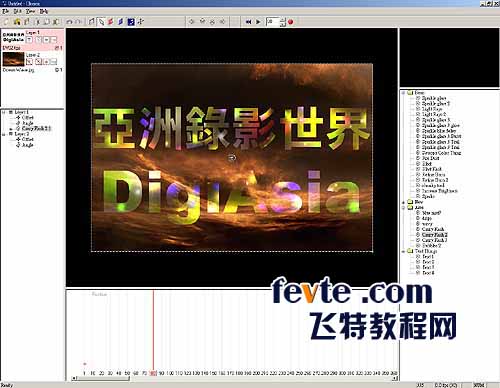Select Offset under Layer 1
The width and height of the screenshot is (500, 388).
click(28, 118)
